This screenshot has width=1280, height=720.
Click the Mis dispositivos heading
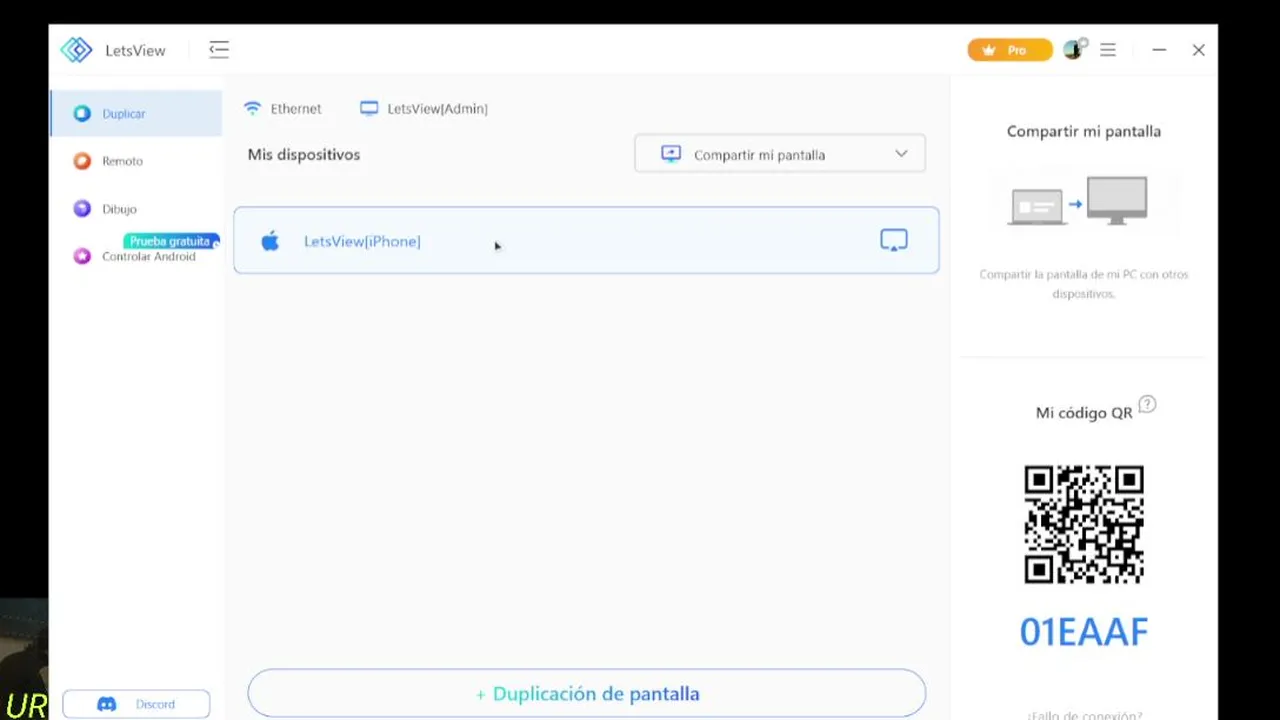[x=304, y=155]
